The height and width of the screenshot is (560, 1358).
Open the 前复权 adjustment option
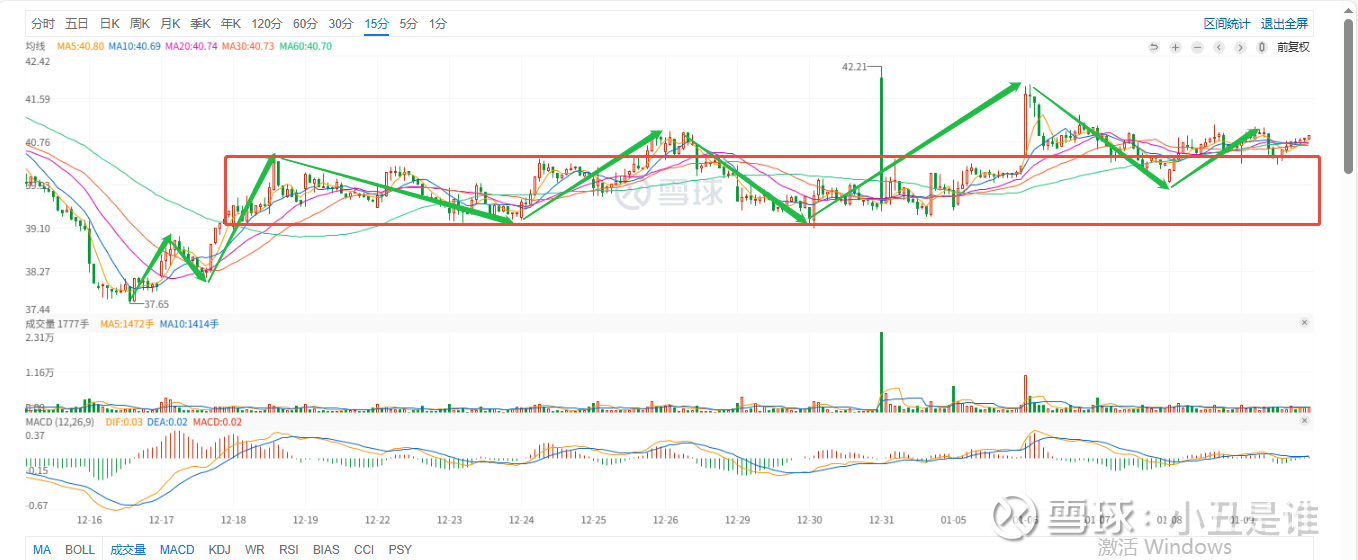click(x=1293, y=47)
